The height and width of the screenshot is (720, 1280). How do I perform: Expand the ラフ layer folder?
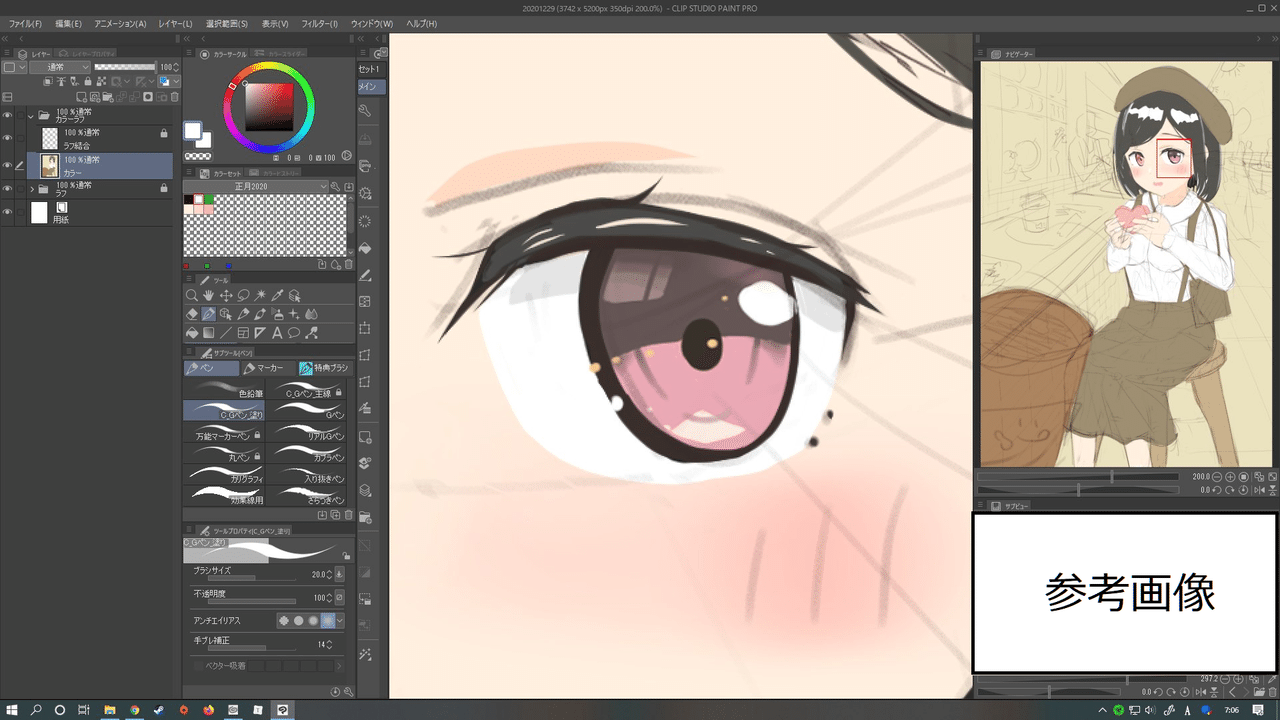coord(32,189)
